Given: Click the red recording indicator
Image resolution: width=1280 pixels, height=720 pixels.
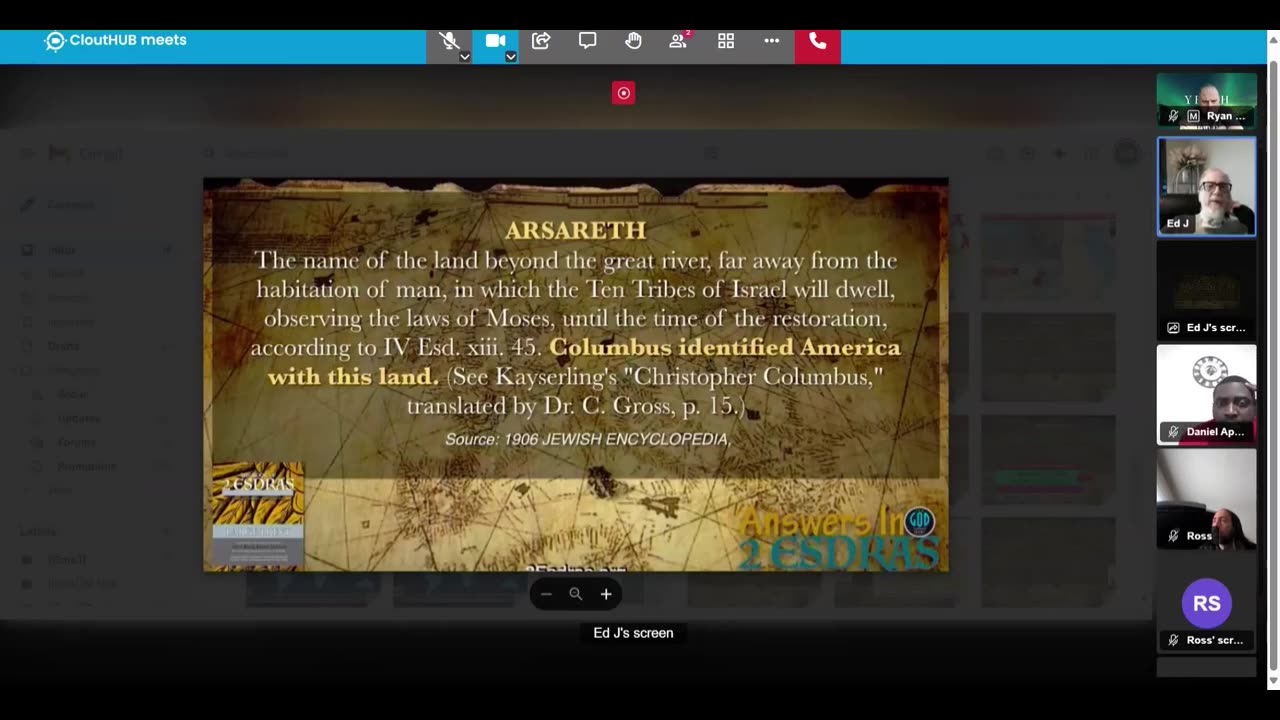Looking at the screenshot, I should point(623,93).
